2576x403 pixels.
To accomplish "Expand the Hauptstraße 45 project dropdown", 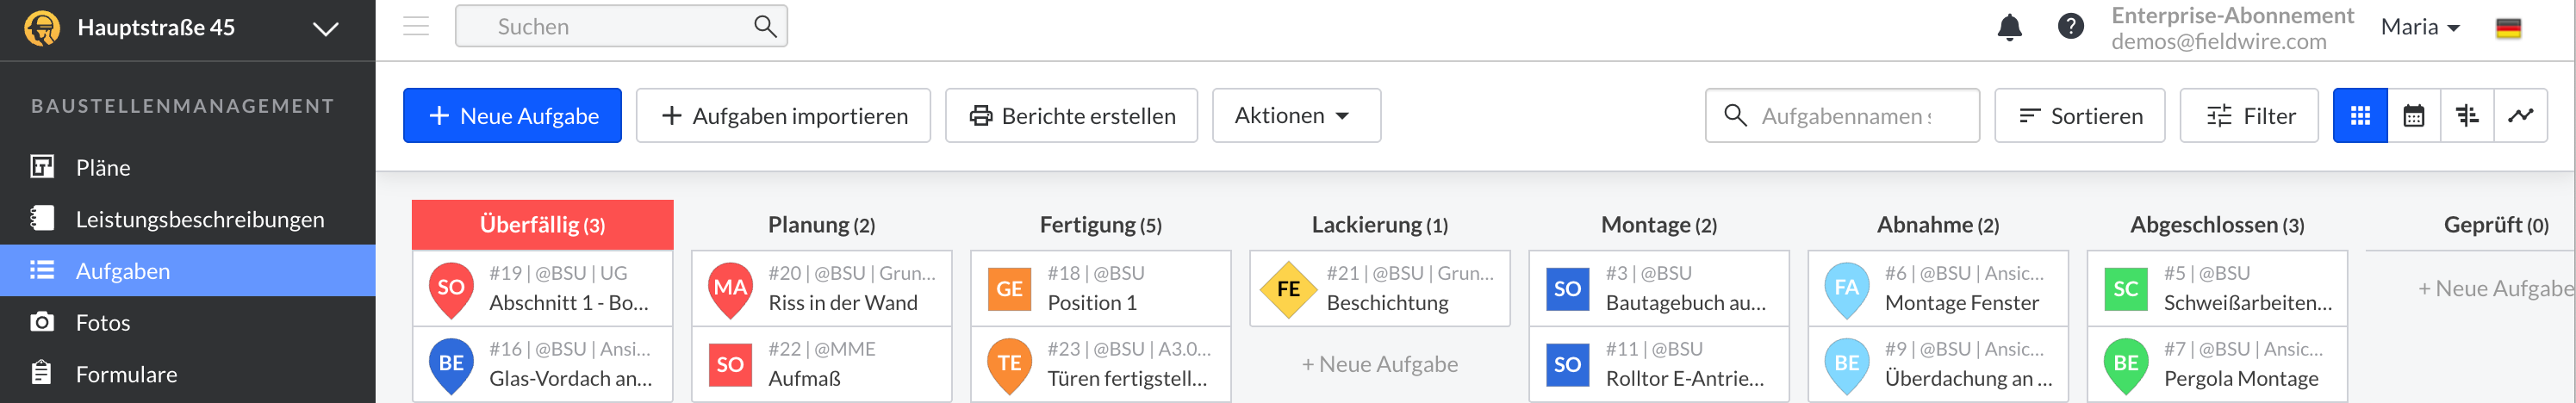I will (325, 28).
